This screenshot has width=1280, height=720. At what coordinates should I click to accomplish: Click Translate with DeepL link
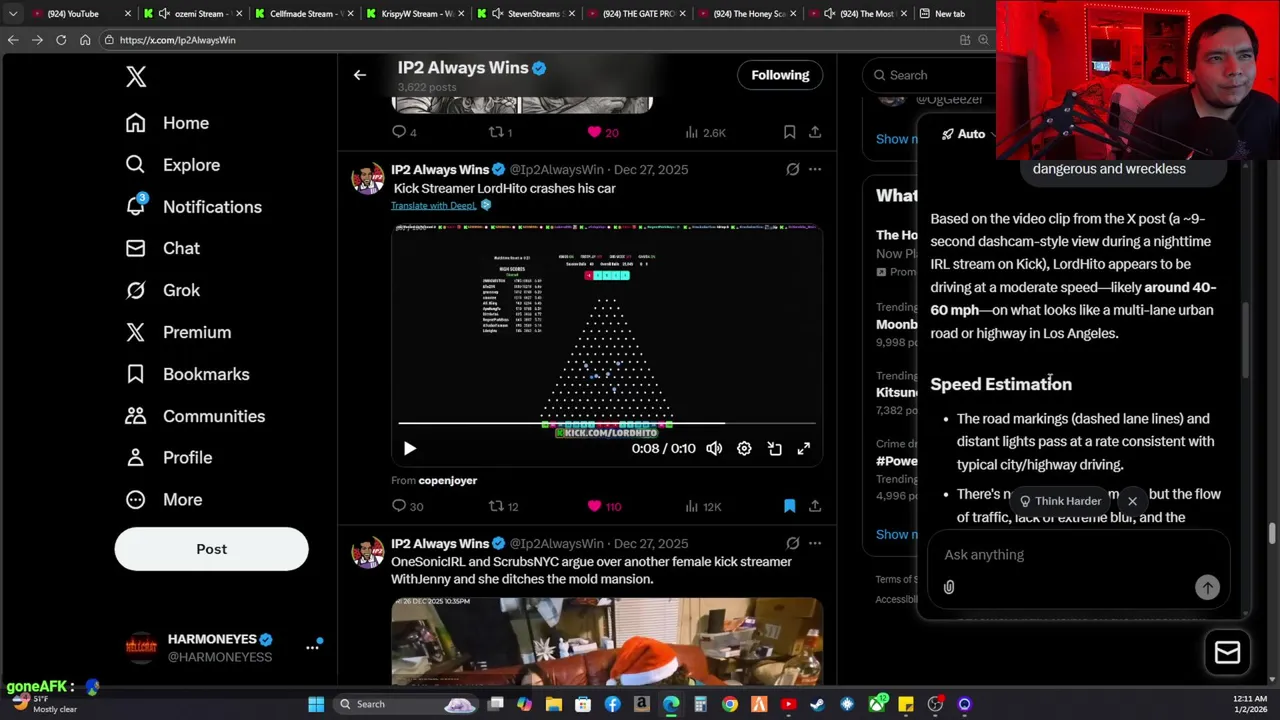click(x=434, y=205)
